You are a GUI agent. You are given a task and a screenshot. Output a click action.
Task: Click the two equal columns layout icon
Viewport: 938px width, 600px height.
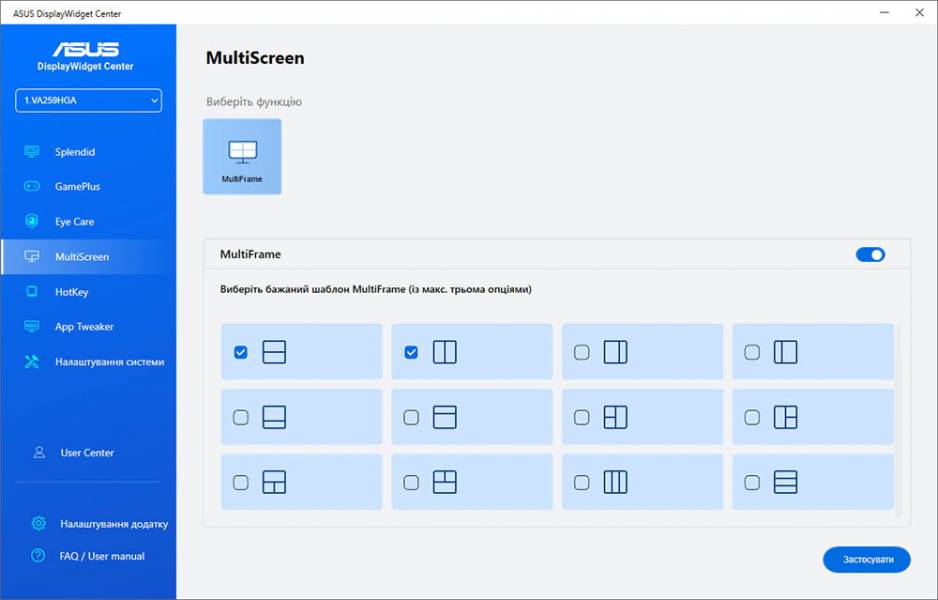444,352
